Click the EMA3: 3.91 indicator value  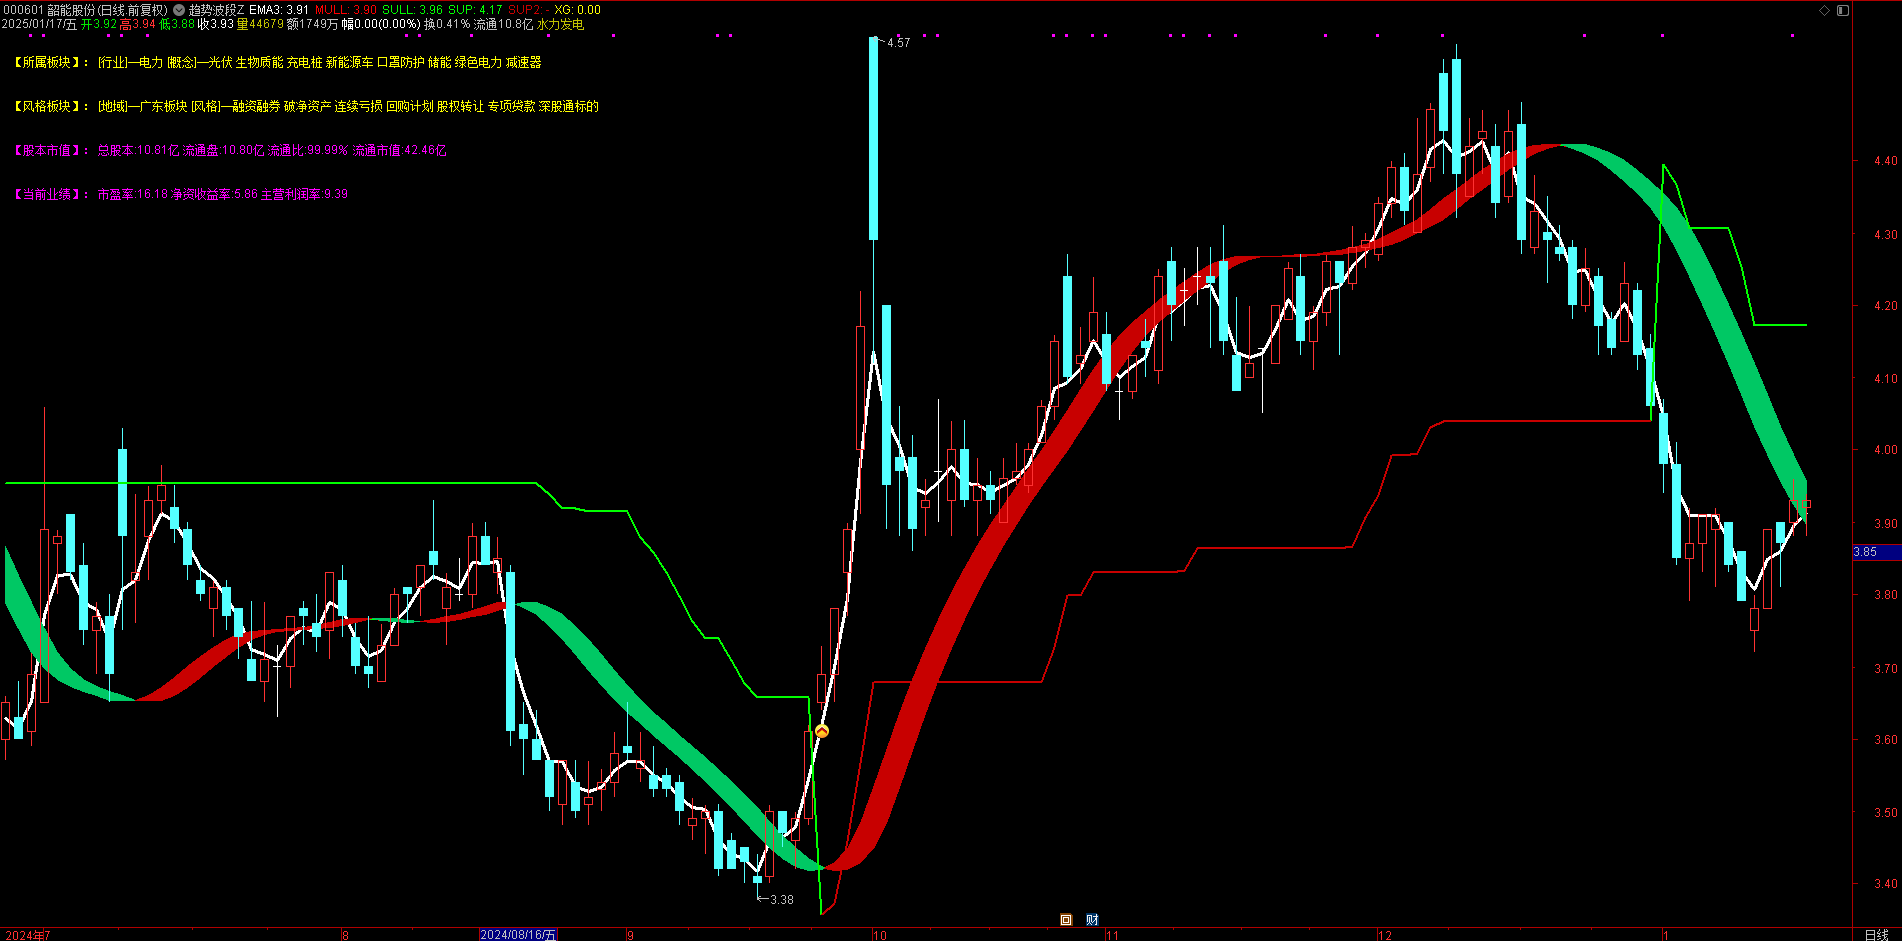[279, 10]
